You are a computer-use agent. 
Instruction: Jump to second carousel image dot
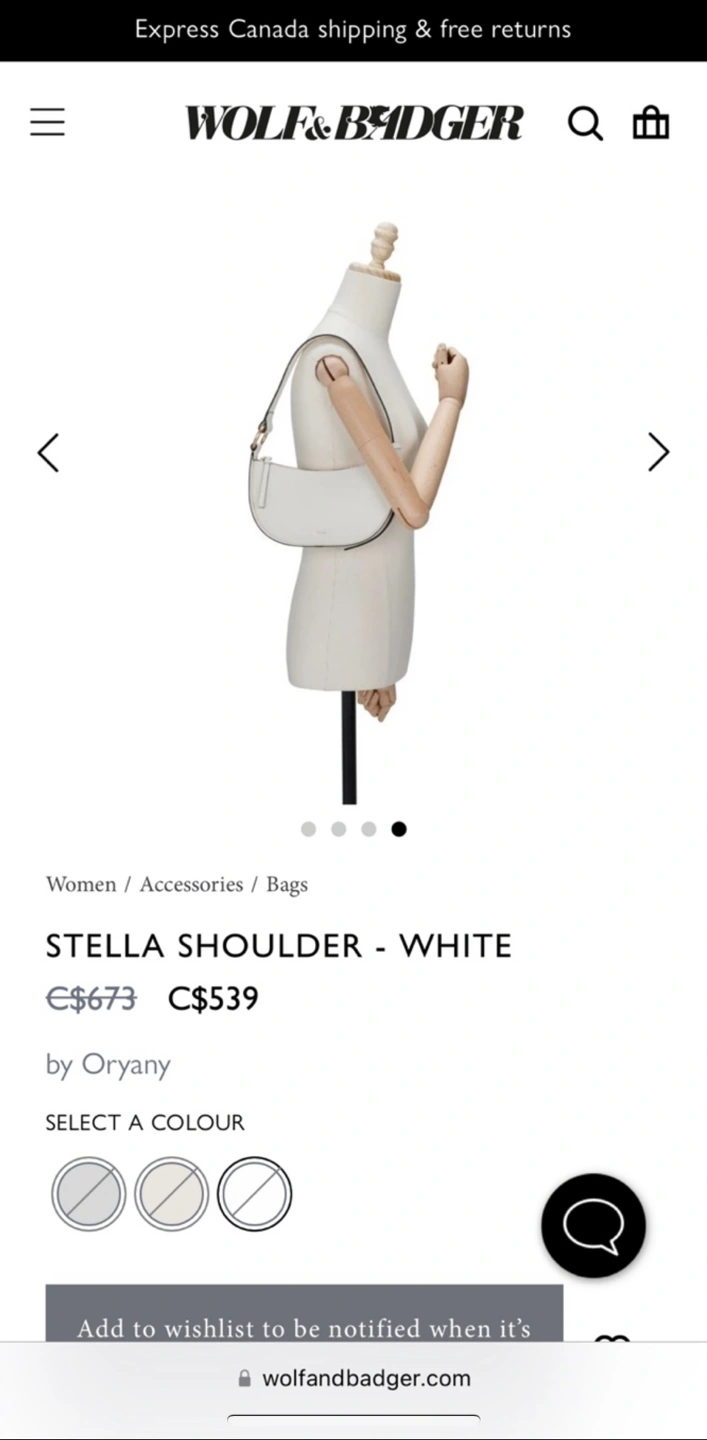[x=338, y=829]
